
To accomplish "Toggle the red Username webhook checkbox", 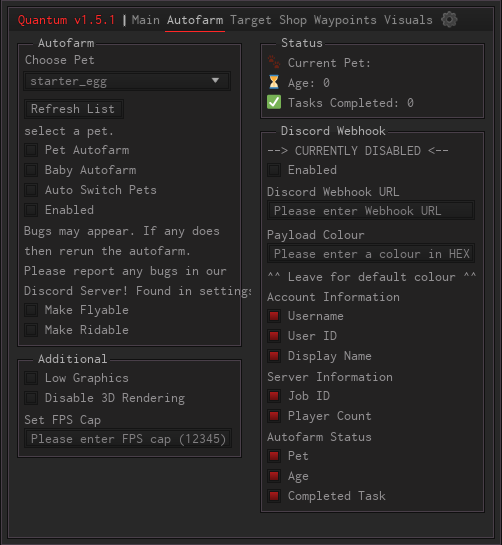I will tap(274, 316).
